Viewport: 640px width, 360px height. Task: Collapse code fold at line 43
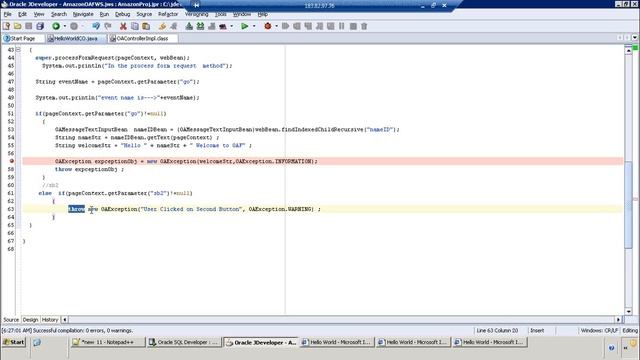pos(18,49)
